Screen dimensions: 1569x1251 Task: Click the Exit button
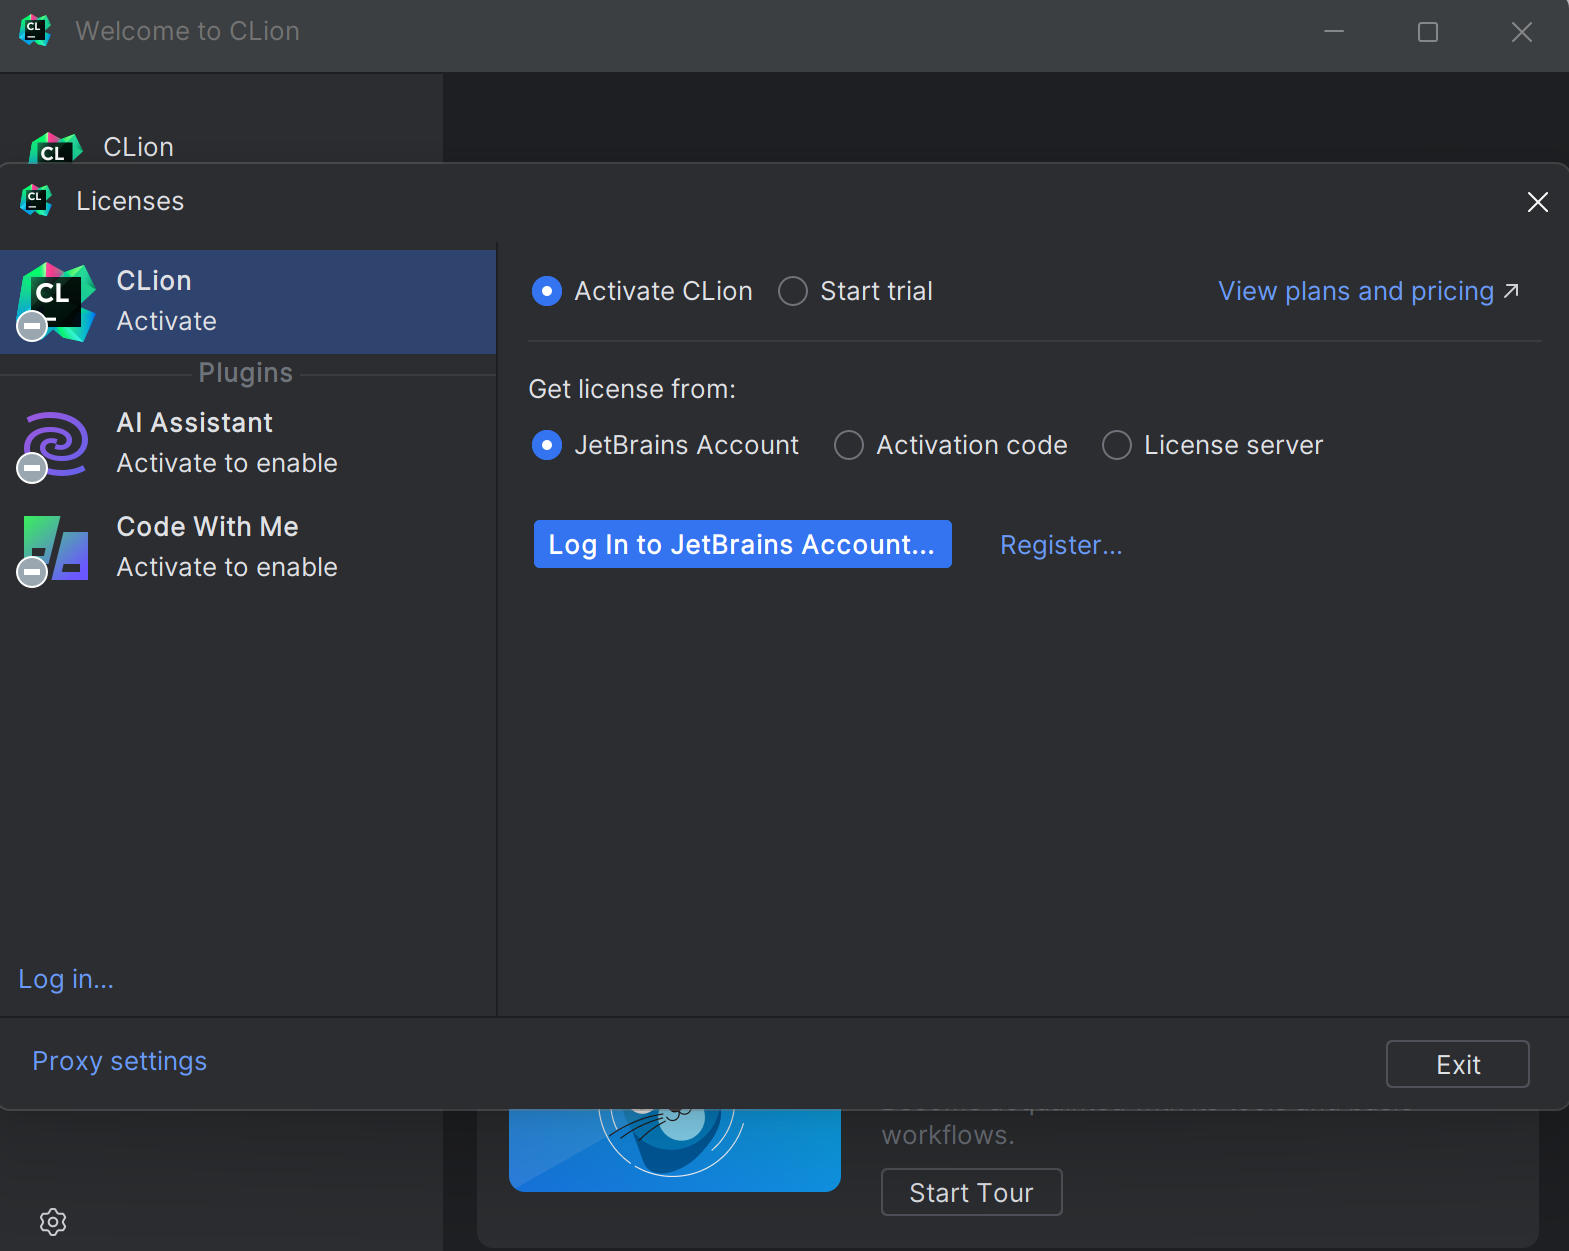[x=1457, y=1064]
